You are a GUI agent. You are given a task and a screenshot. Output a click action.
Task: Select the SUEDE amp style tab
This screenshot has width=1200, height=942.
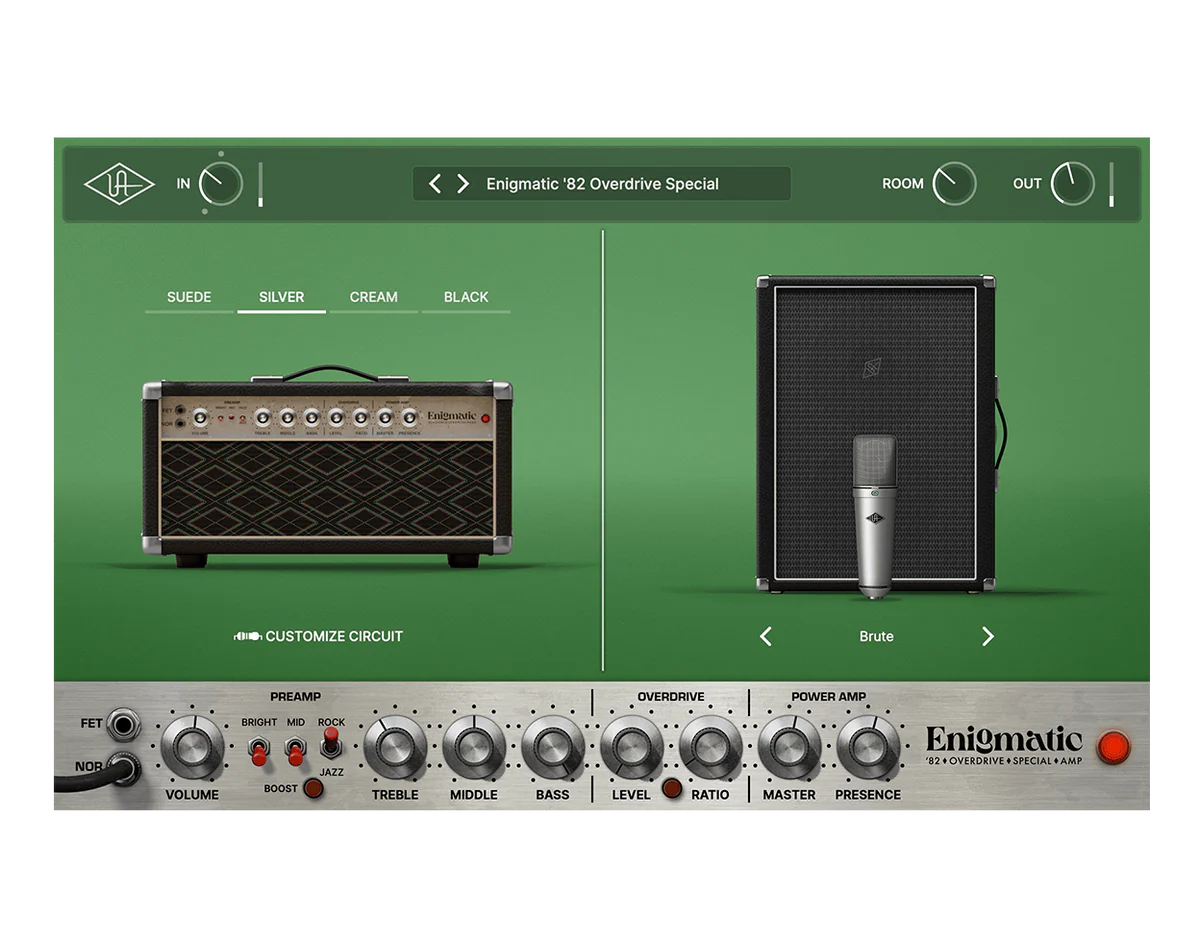(x=189, y=298)
